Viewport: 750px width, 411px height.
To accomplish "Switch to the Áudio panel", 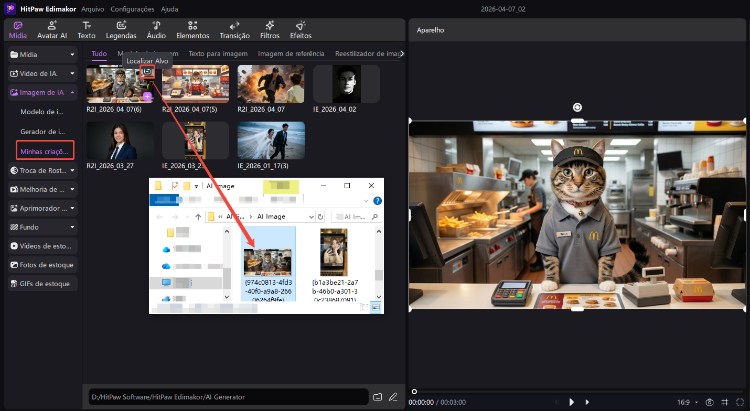I will pyautogui.click(x=156, y=29).
